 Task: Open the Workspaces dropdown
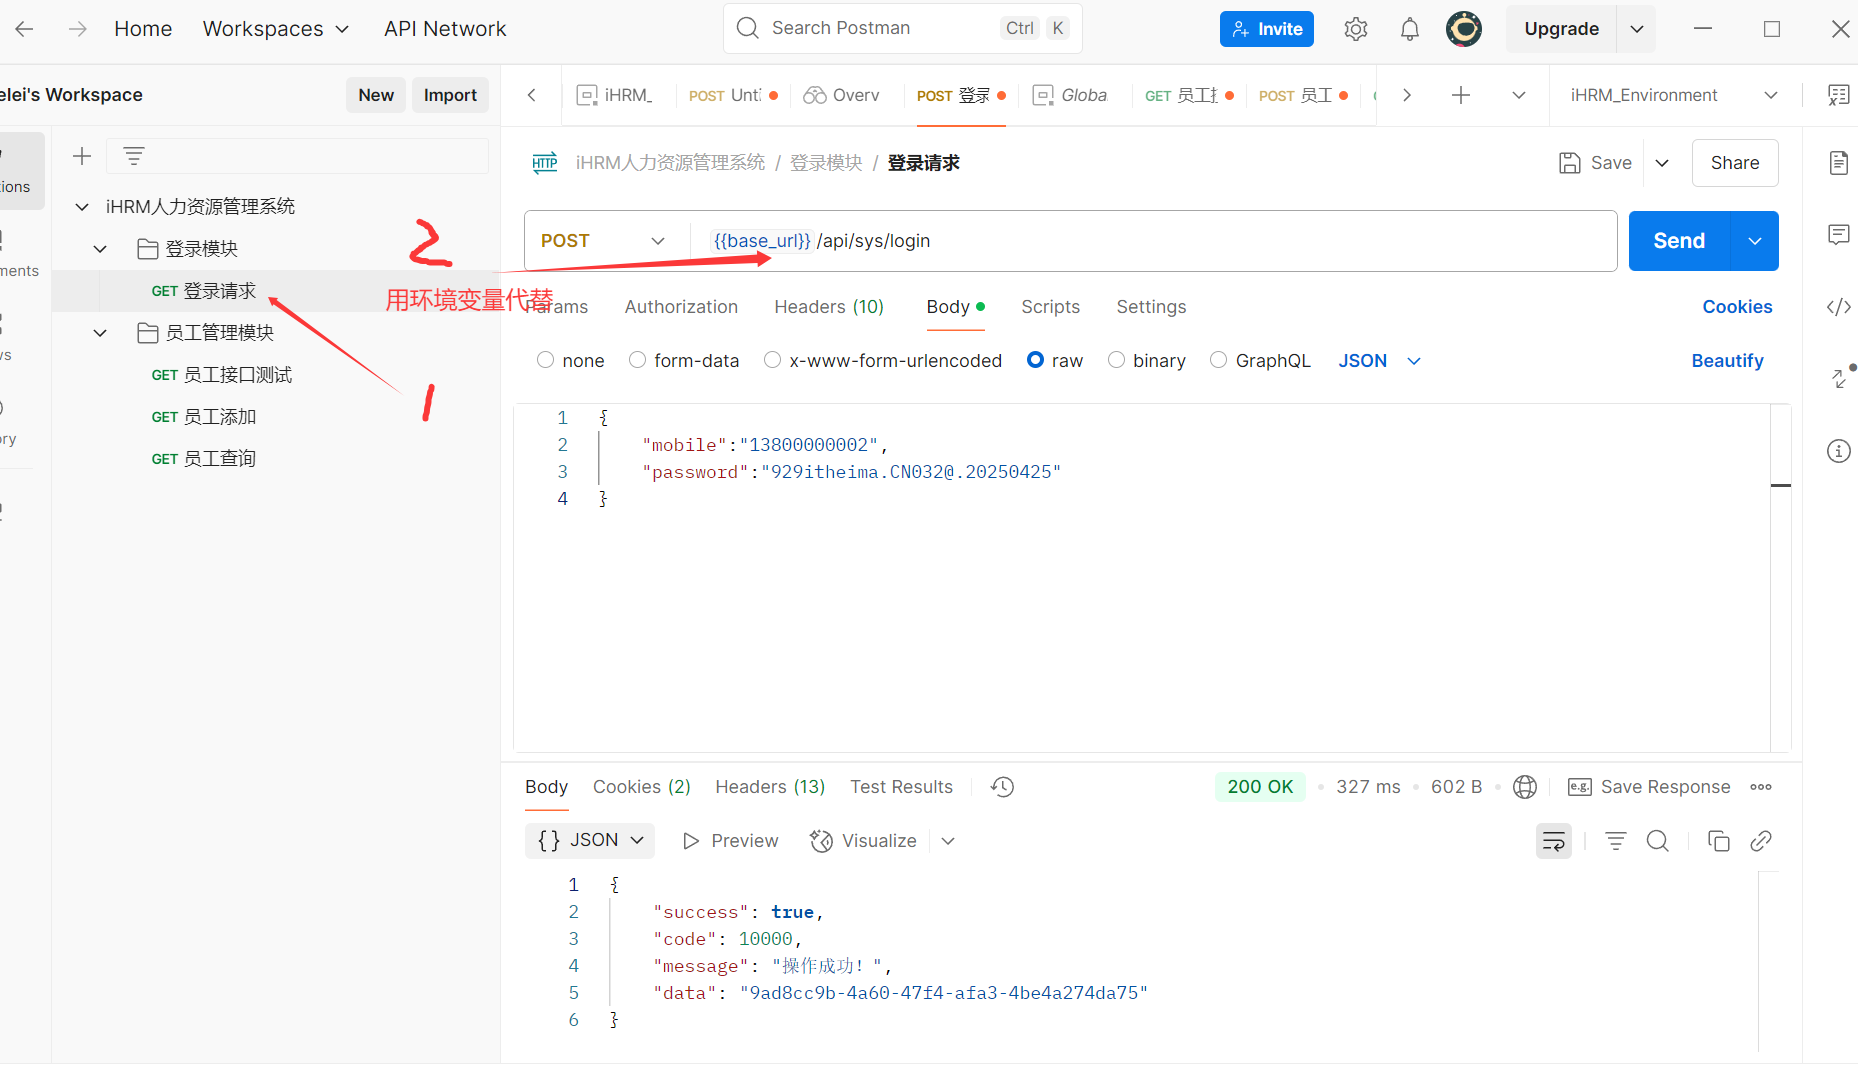click(276, 29)
